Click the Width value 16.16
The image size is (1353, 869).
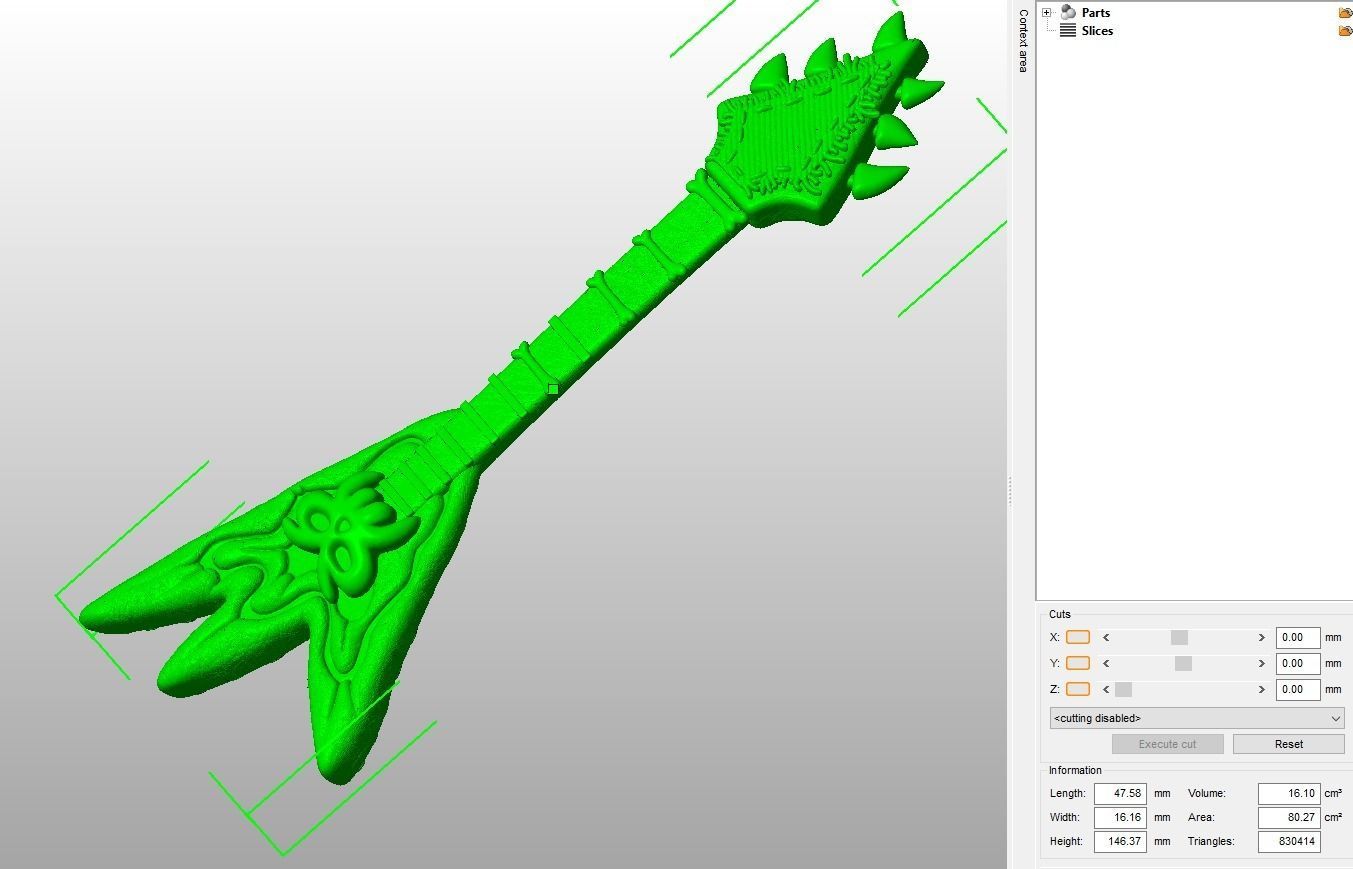pos(1120,817)
